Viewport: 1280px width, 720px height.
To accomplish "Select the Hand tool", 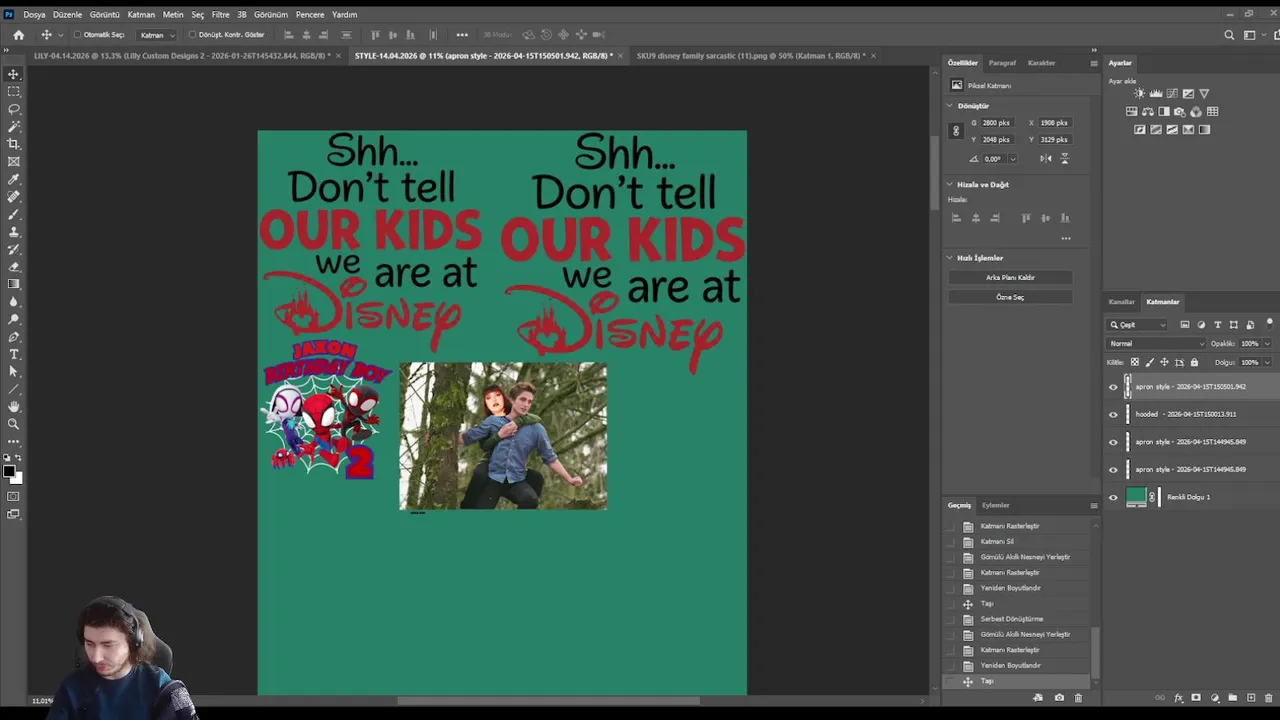I will coord(14,406).
